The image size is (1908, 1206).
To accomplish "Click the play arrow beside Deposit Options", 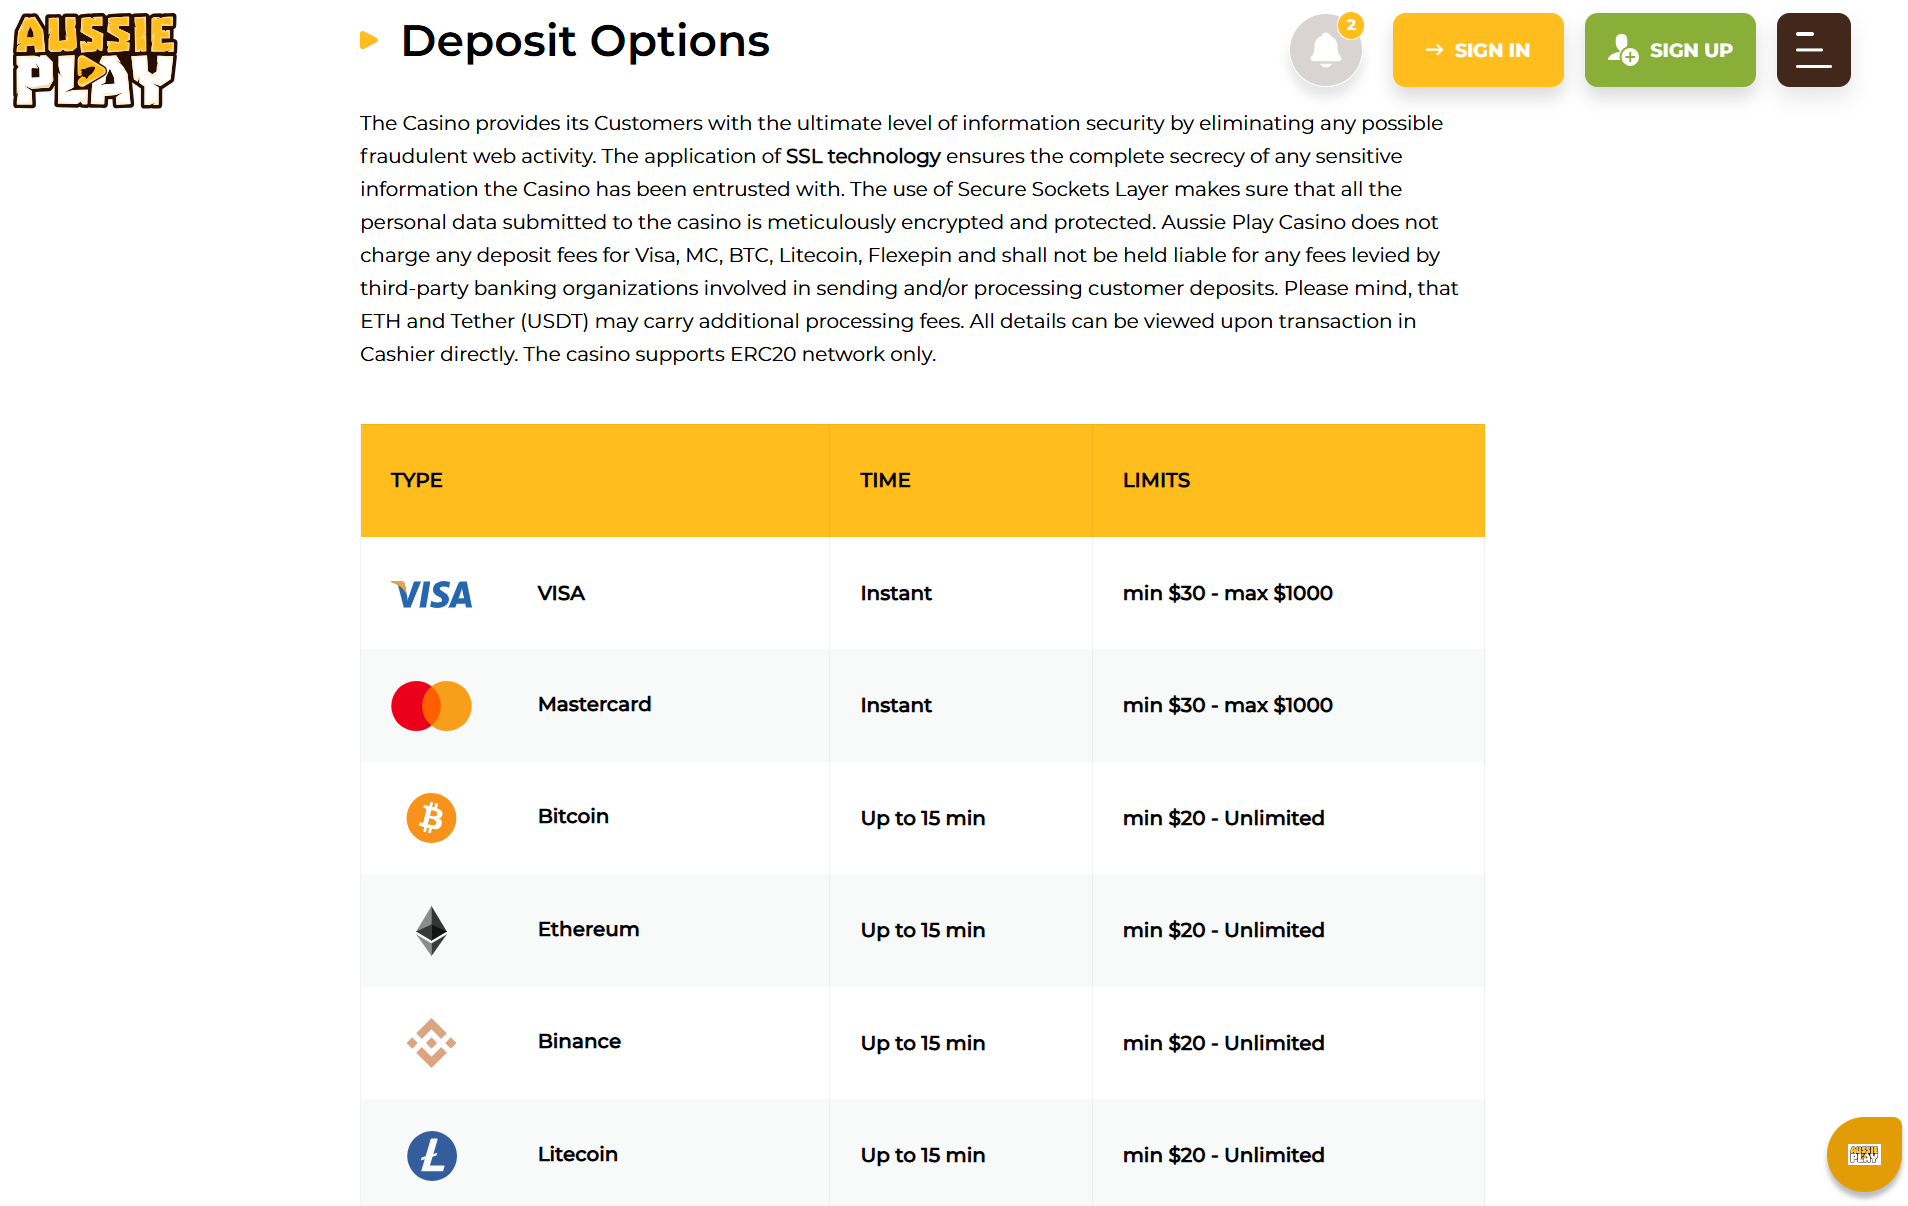I will pos(369,41).
